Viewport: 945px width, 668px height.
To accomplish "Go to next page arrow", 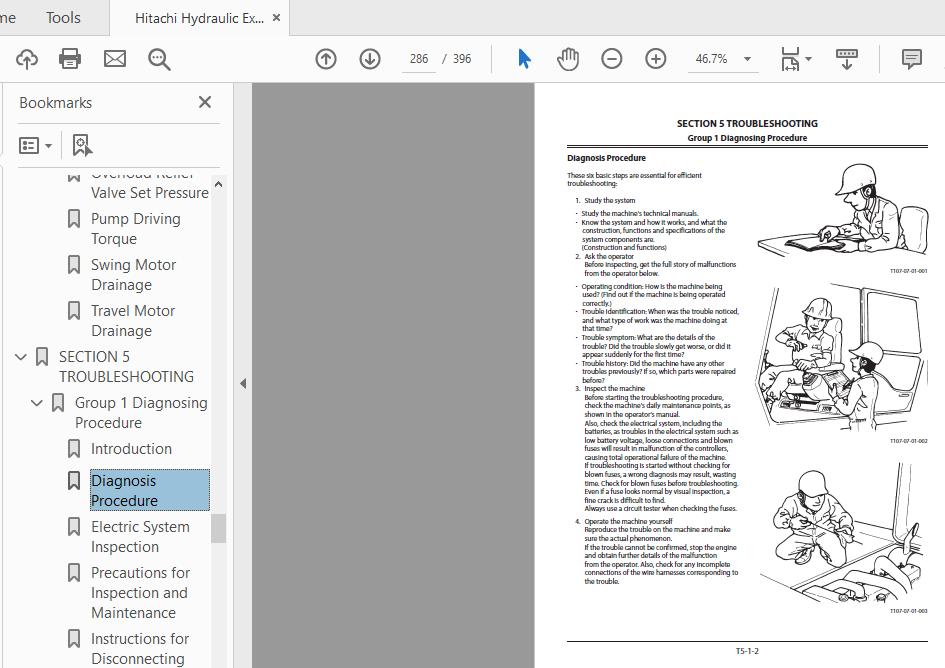I will click(x=370, y=59).
